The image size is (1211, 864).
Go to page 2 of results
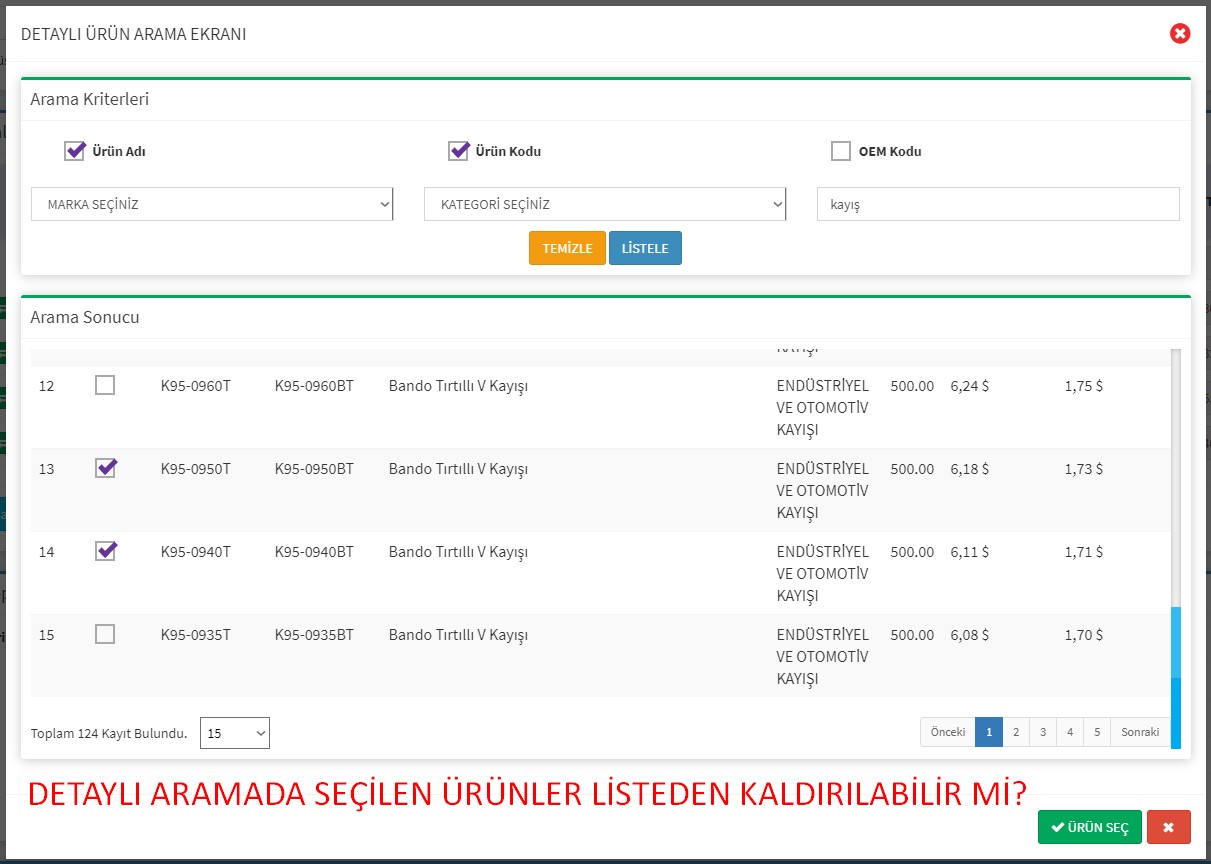click(x=1016, y=732)
